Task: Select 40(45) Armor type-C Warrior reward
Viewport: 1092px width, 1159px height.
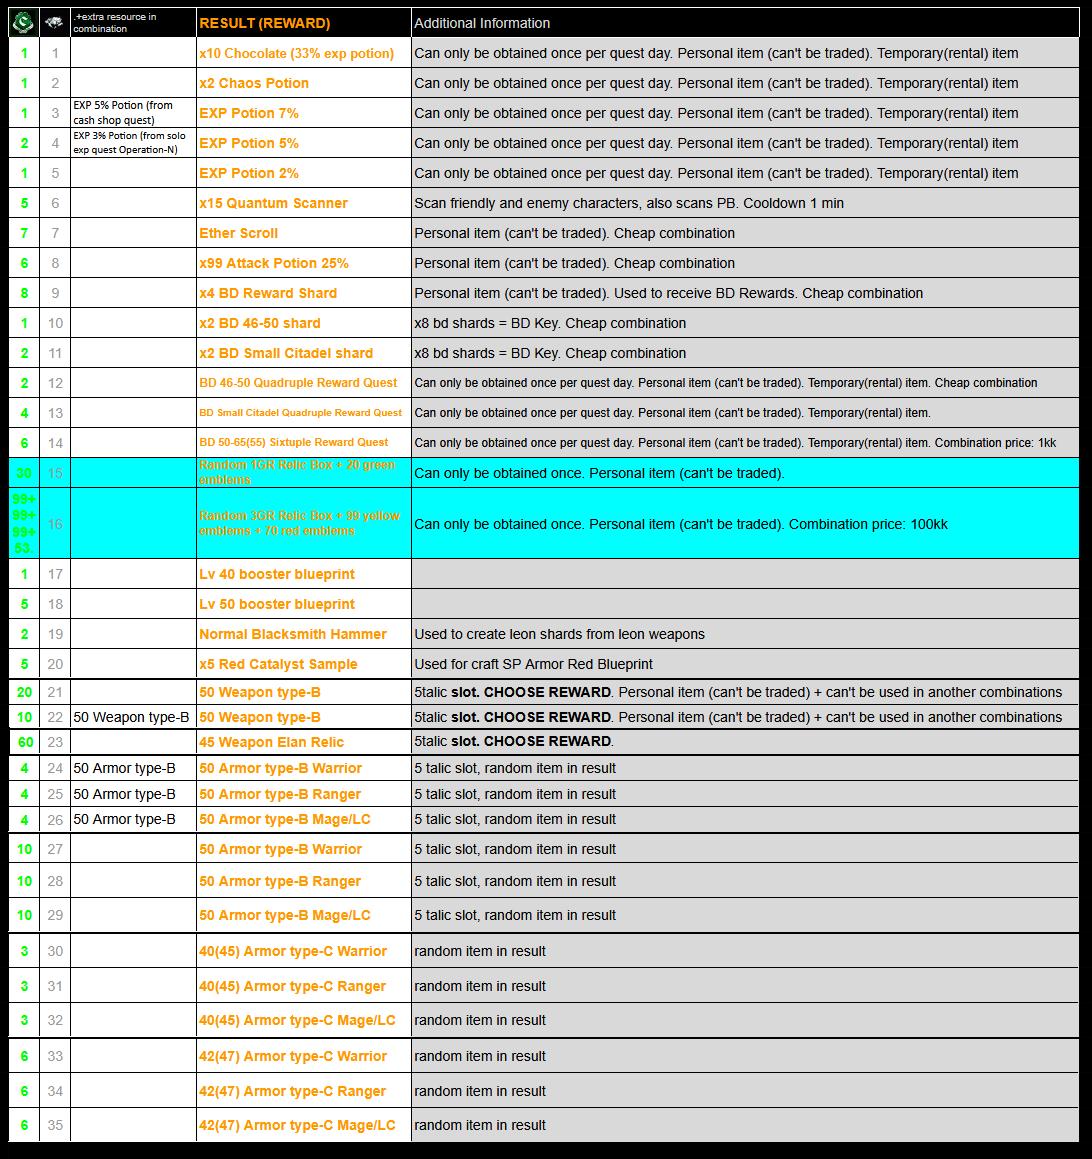Action: coord(293,951)
